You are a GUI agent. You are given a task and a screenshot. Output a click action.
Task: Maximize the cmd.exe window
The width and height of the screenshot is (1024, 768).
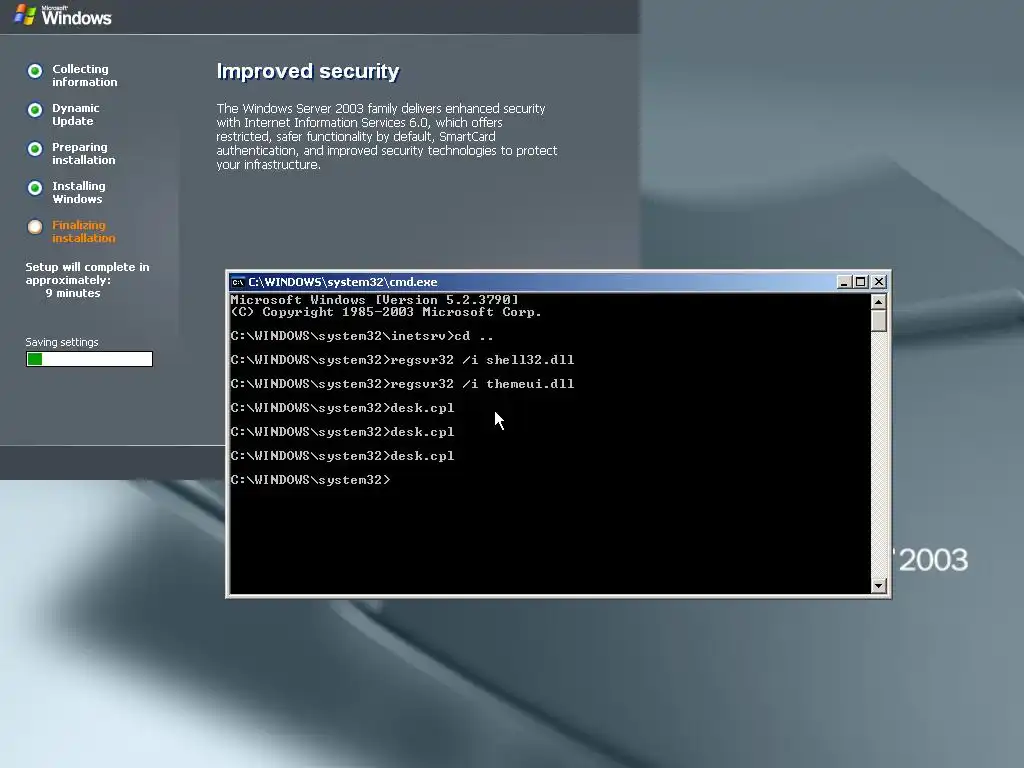coord(861,282)
